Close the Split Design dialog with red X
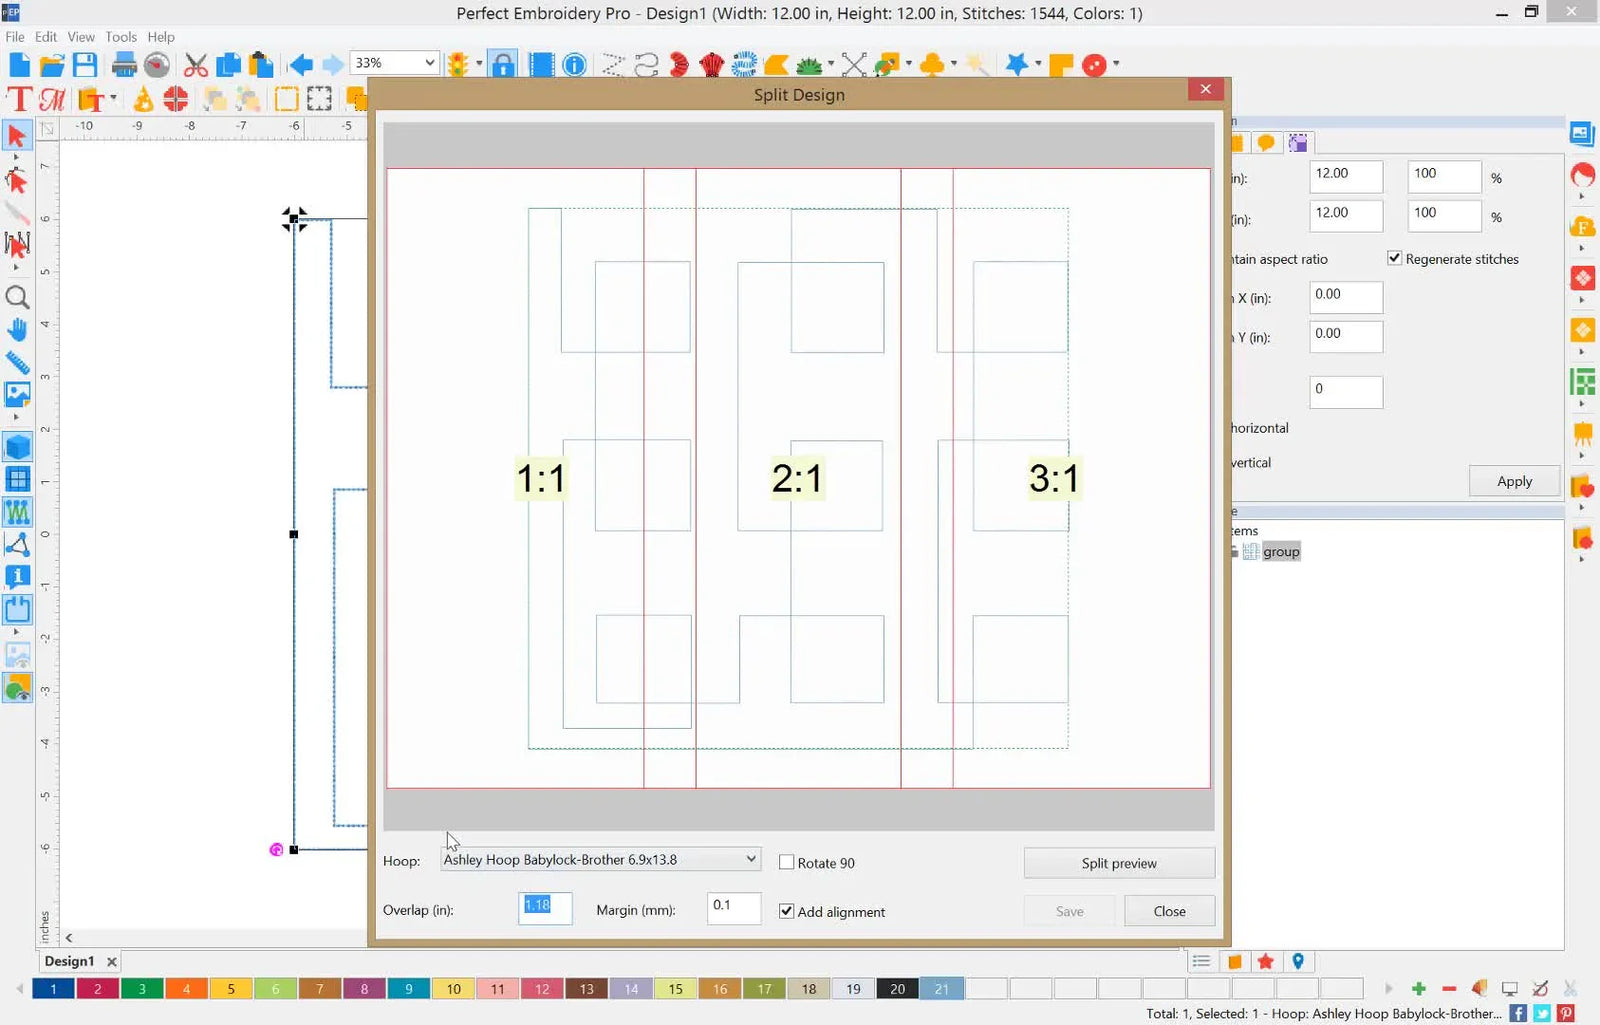The image size is (1600, 1025). click(x=1206, y=89)
